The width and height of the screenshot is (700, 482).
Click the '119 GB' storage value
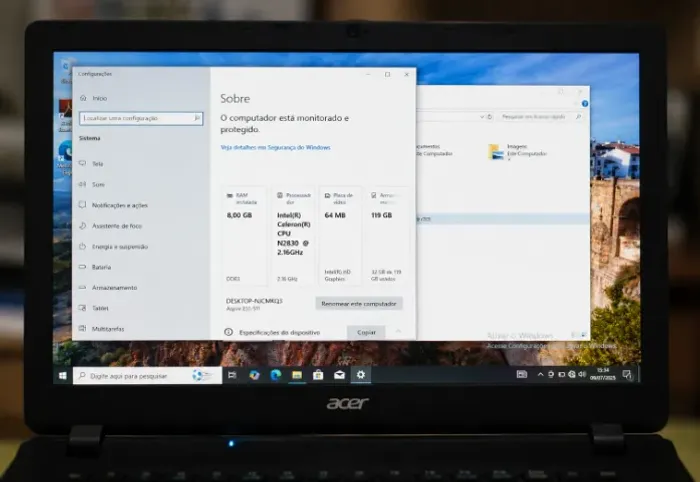tap(381, 215)
